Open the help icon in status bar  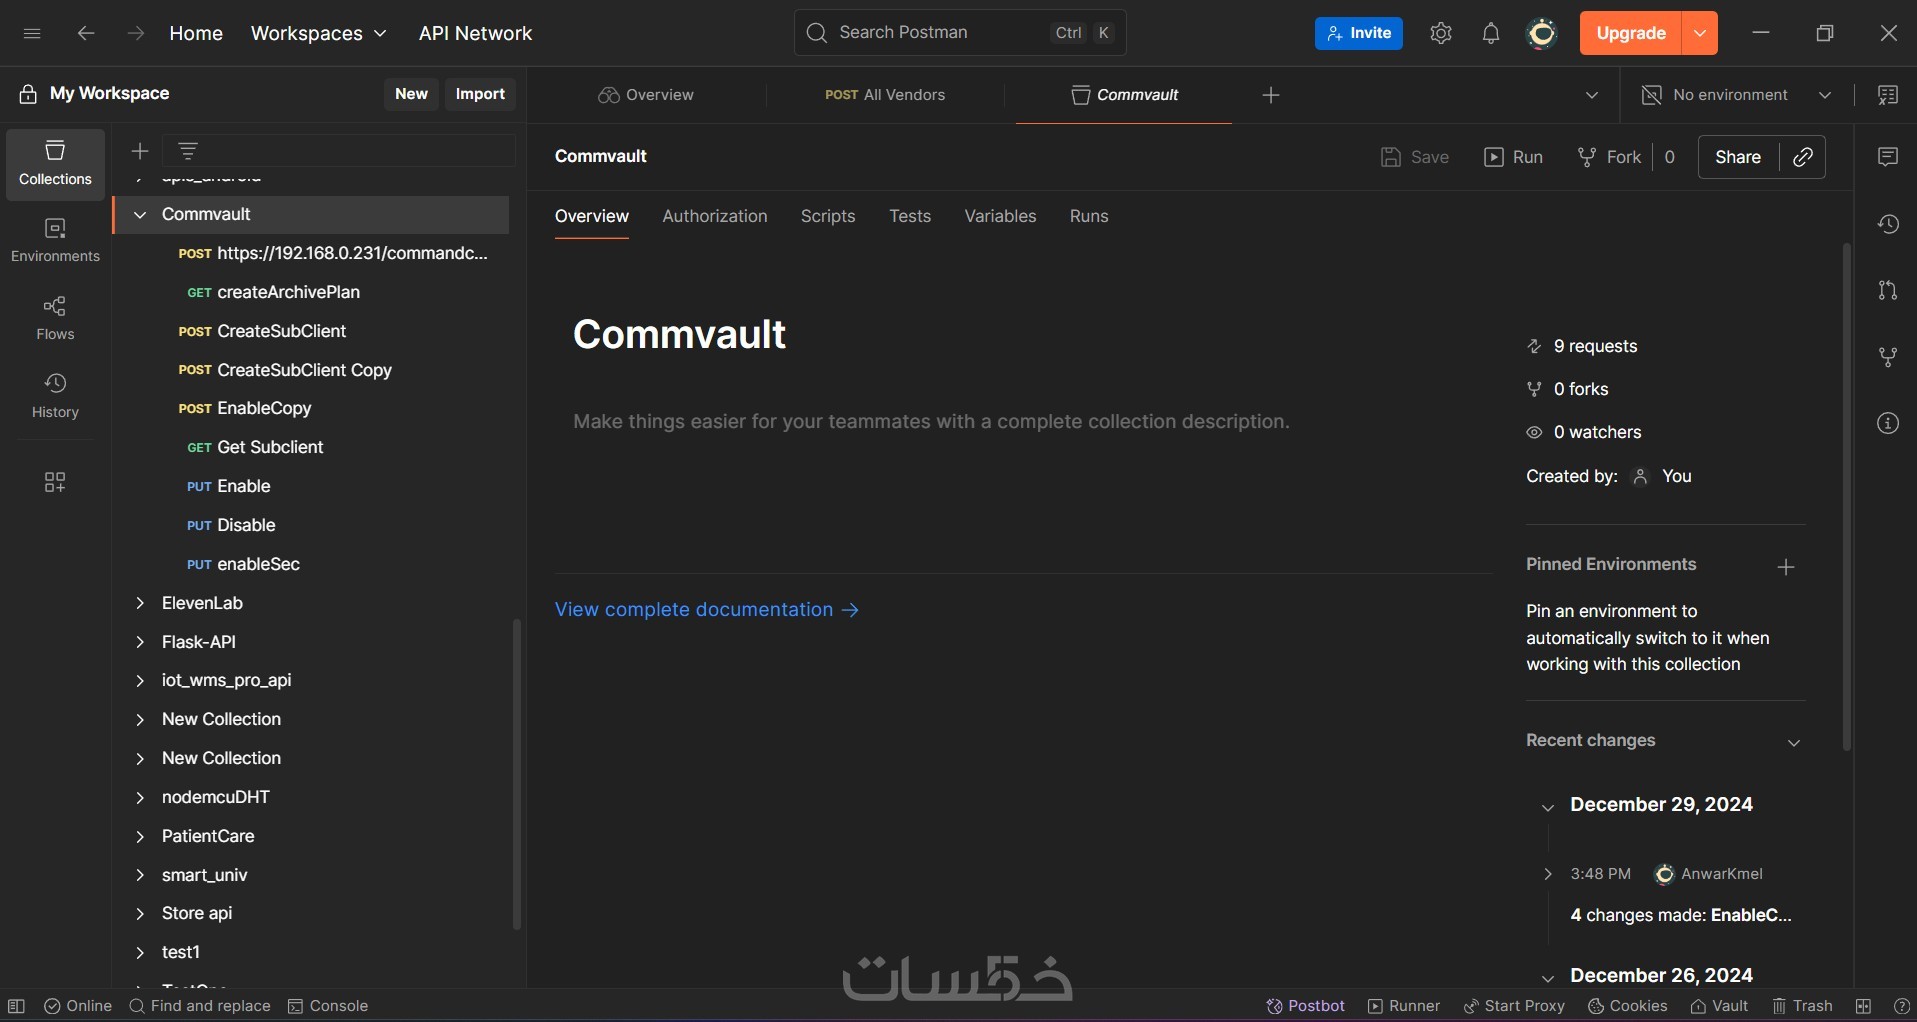(x=1901, y=1006)
